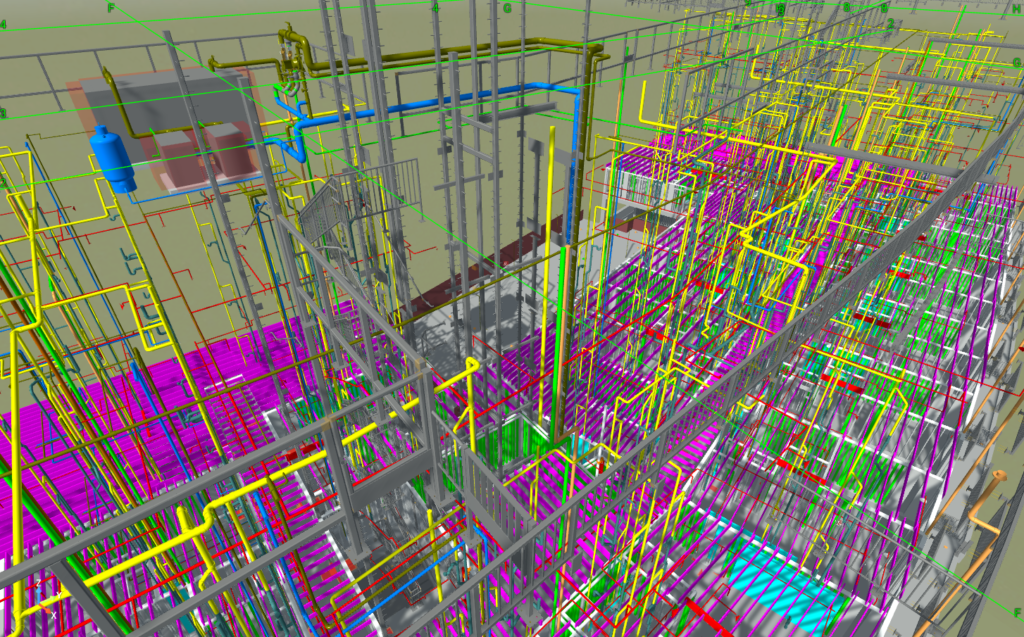Select the olive-colored overhead pipe run
This screenshot has height=637, width=1024.
pos(450,54)
